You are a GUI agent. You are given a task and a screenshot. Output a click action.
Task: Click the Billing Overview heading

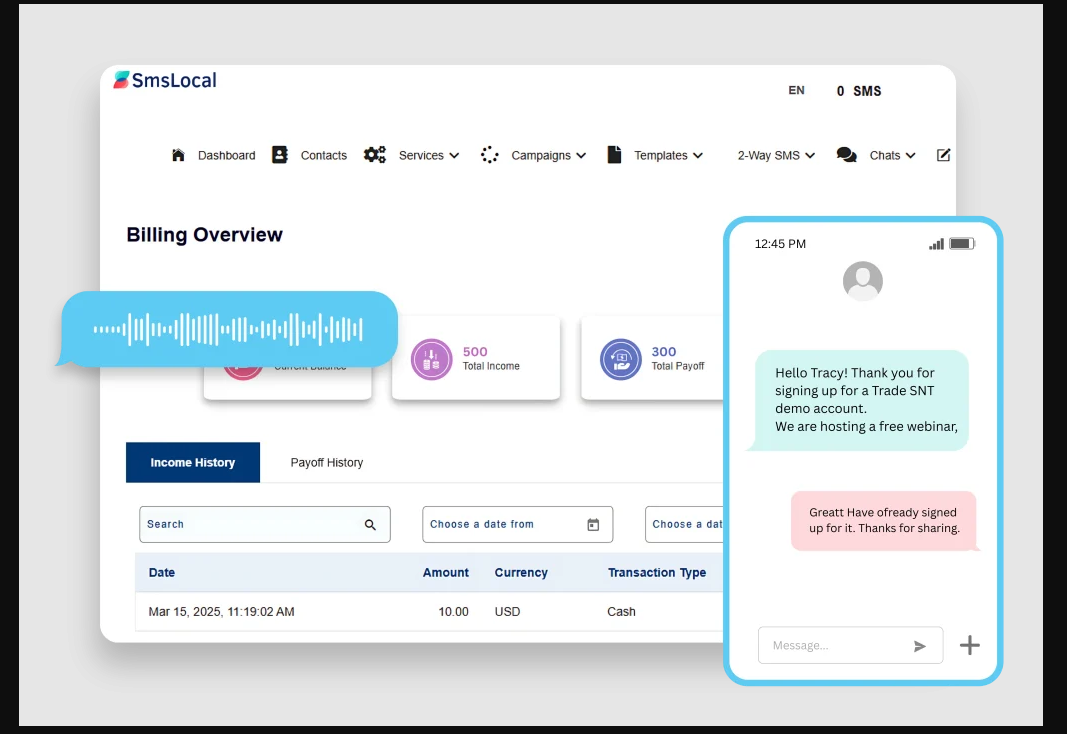click(x=204, y=235)
